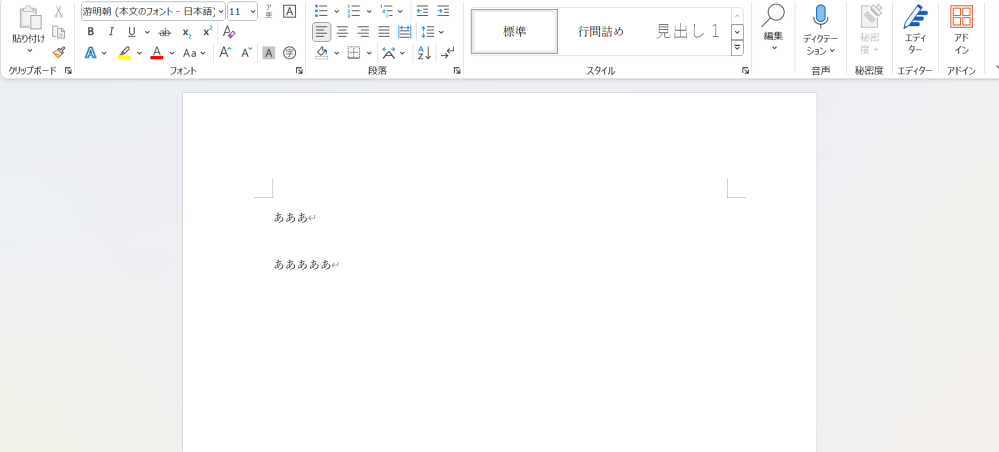
Task: Open the 編集 editing menu
Action: [x=773, y=28]
